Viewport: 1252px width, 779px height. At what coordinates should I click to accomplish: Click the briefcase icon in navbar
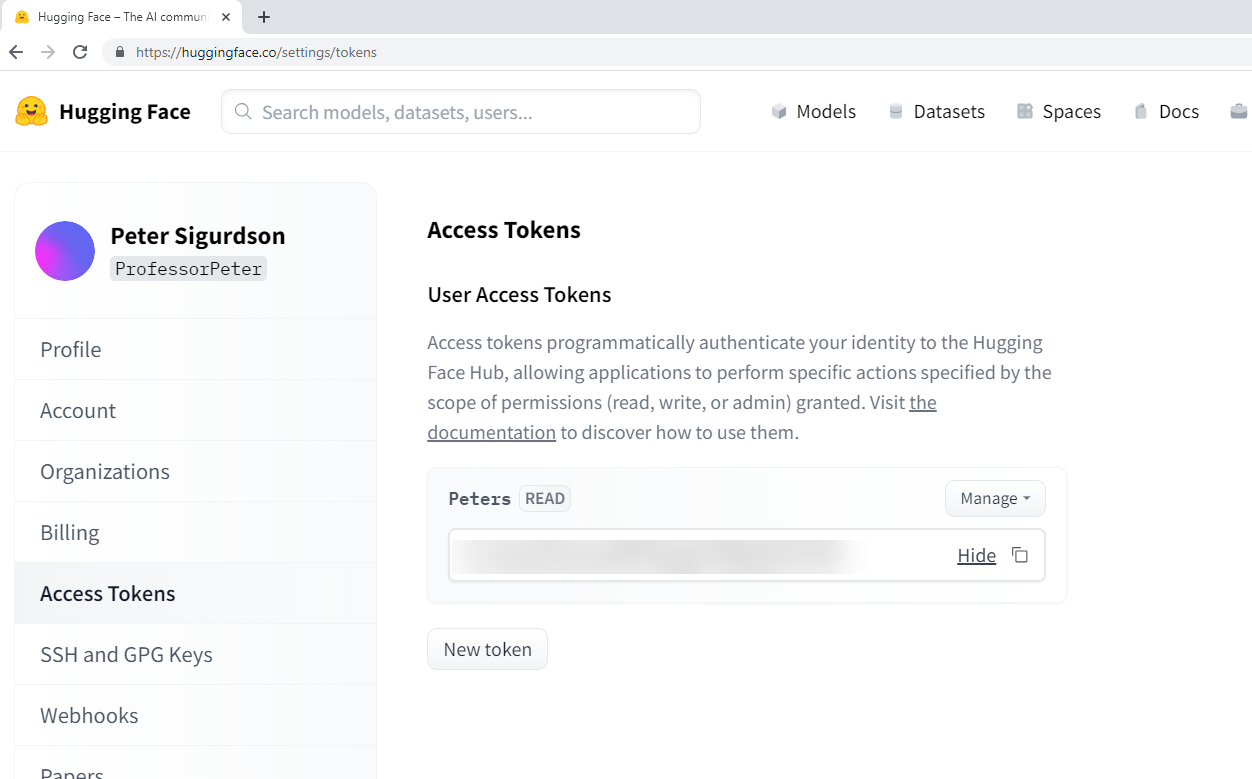1239,112
